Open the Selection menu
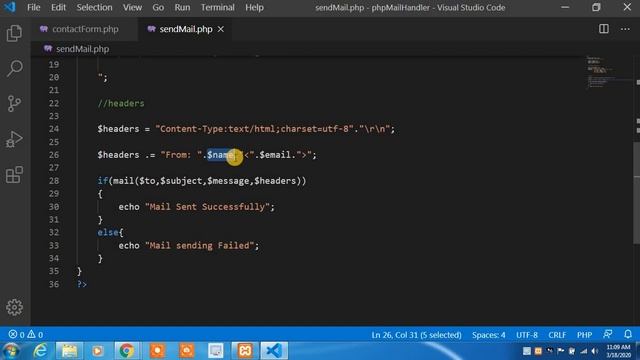The height and width of the screenshot is (360, 640). [94, 7]
